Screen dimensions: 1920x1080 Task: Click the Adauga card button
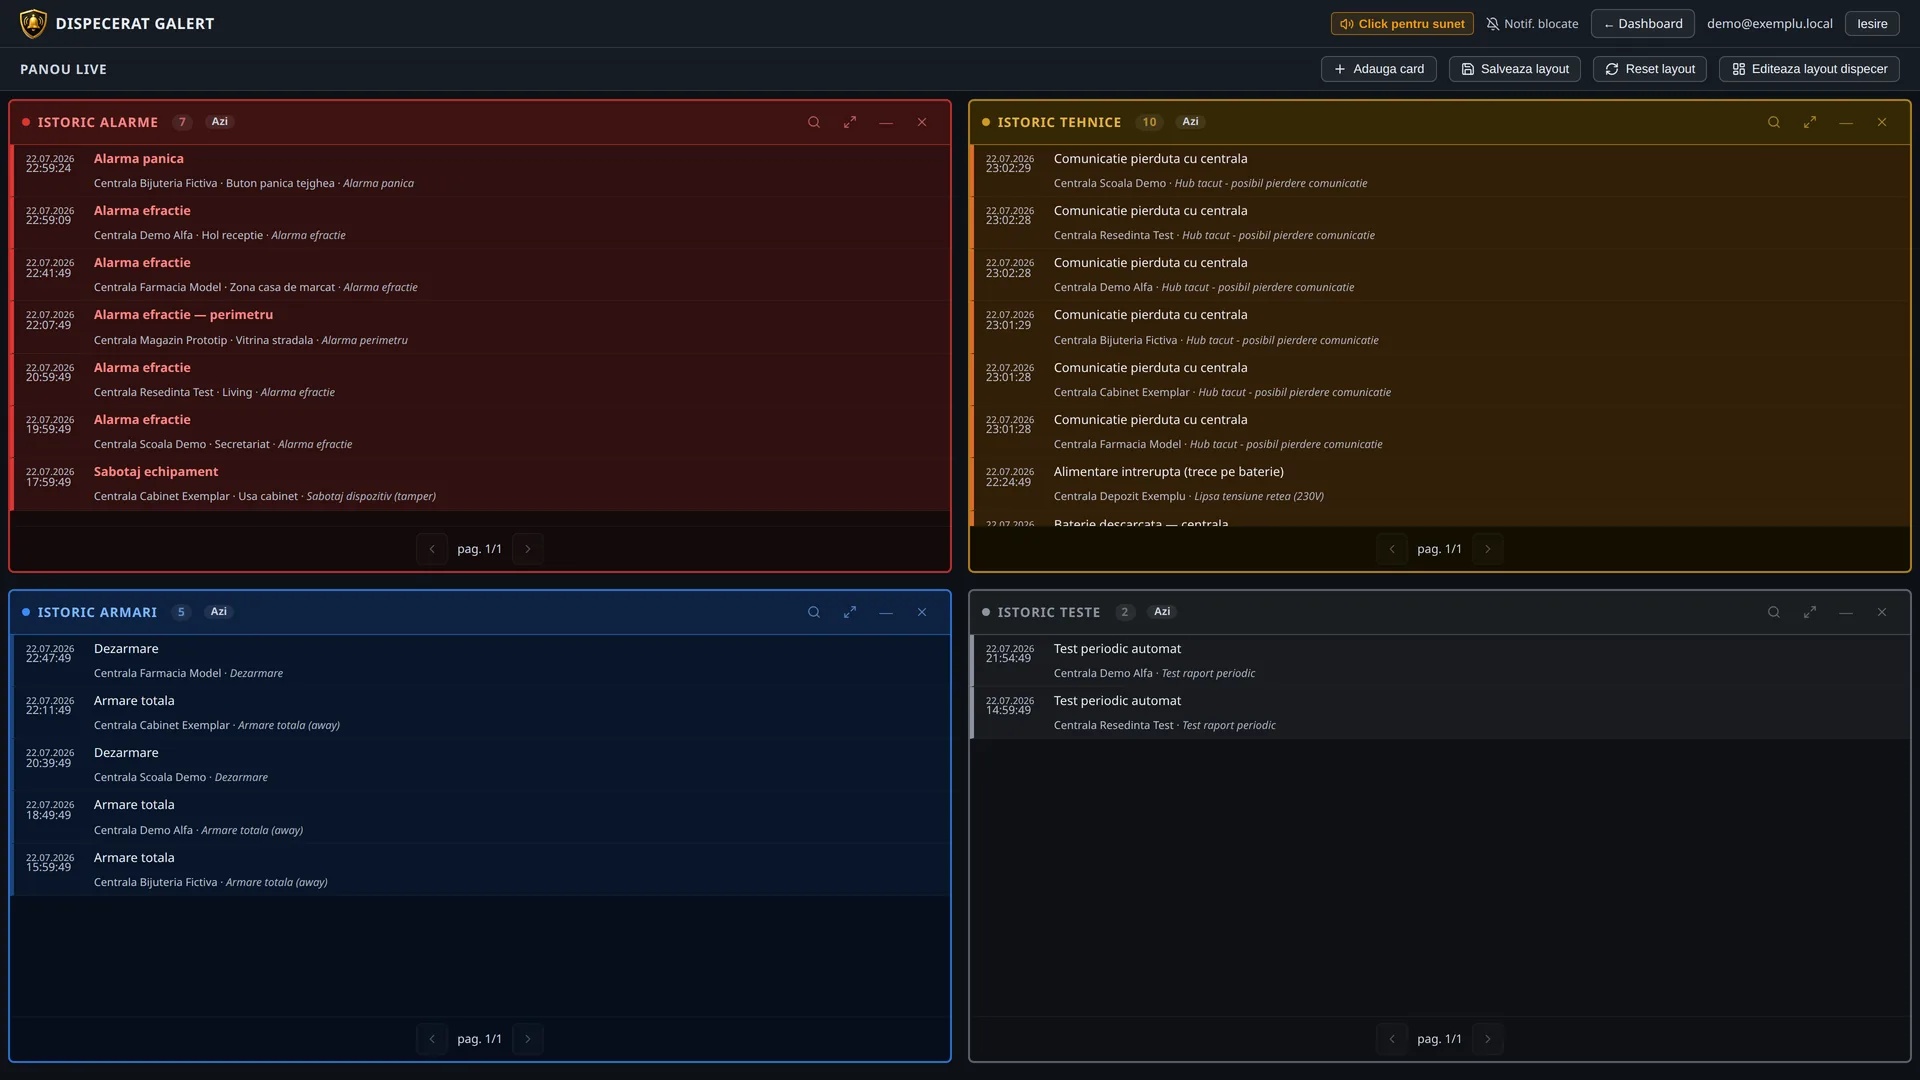pyautogui.click(x=1379, y=69)
